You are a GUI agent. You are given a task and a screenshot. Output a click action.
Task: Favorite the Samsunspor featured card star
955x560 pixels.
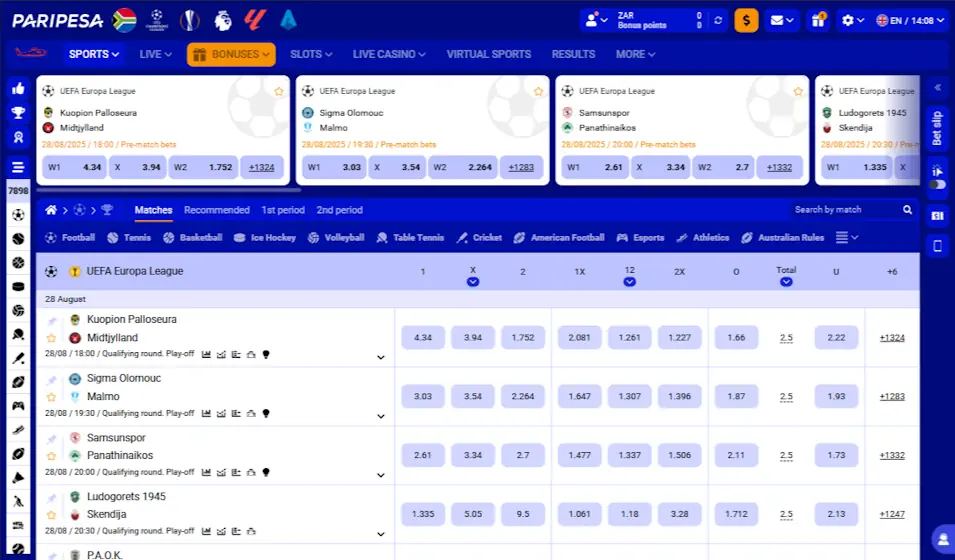point(798,91)
